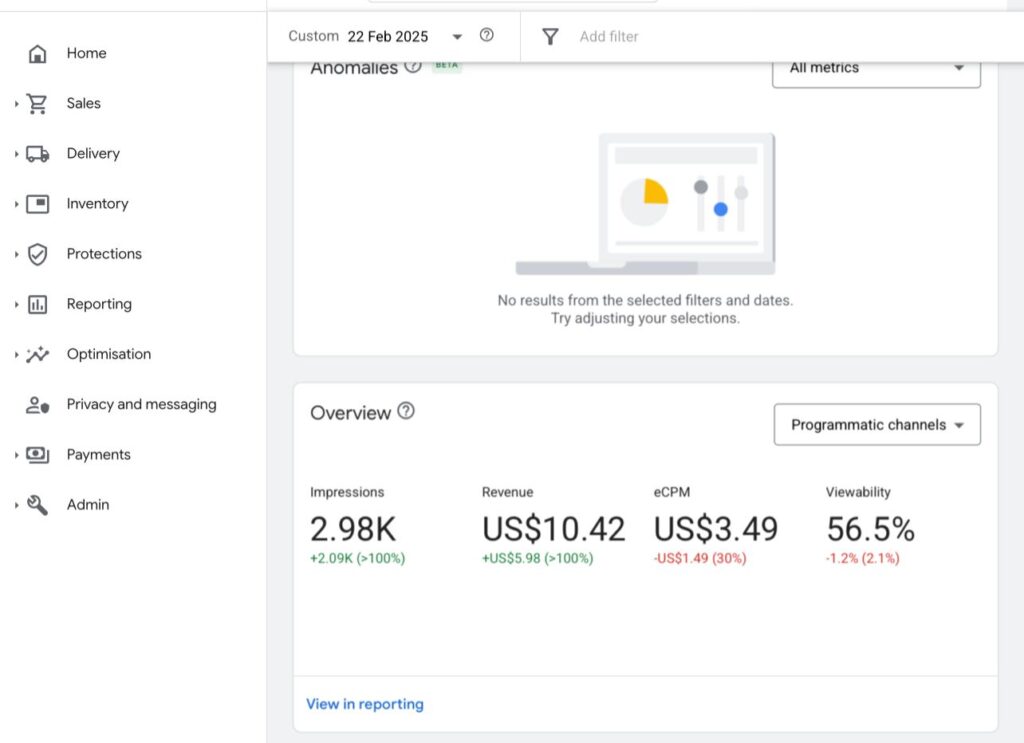This screenshot has height=743, width=1024.
Task: Click the Home house icon
Action: tap(38, 54)
